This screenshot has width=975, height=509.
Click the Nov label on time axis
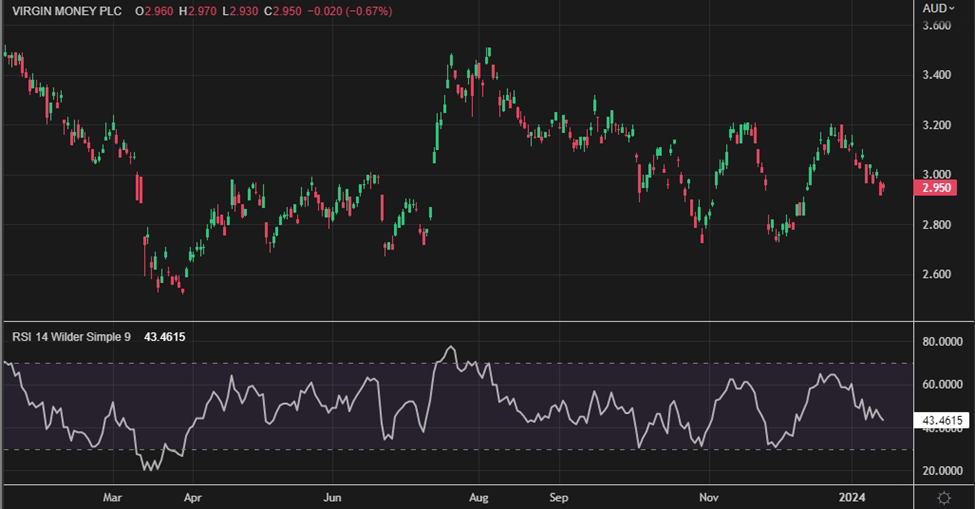click(708, 497)
